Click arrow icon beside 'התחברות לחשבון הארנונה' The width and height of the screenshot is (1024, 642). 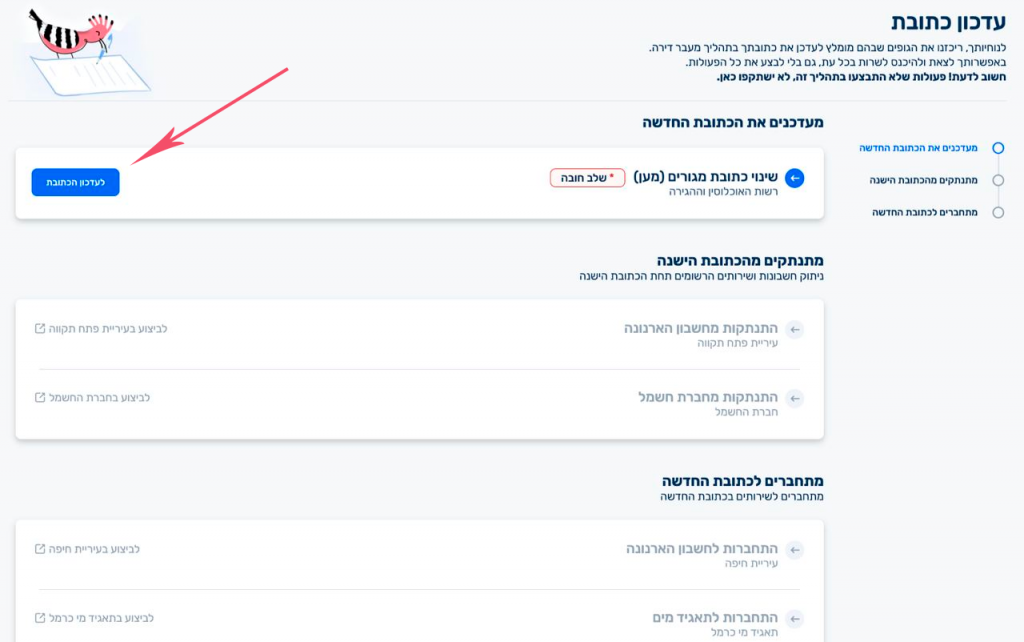(x=795, y=550)
